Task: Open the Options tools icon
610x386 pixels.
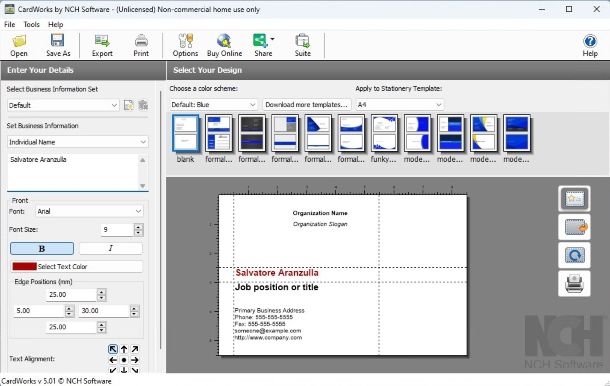Action: [x=185, y=40]
